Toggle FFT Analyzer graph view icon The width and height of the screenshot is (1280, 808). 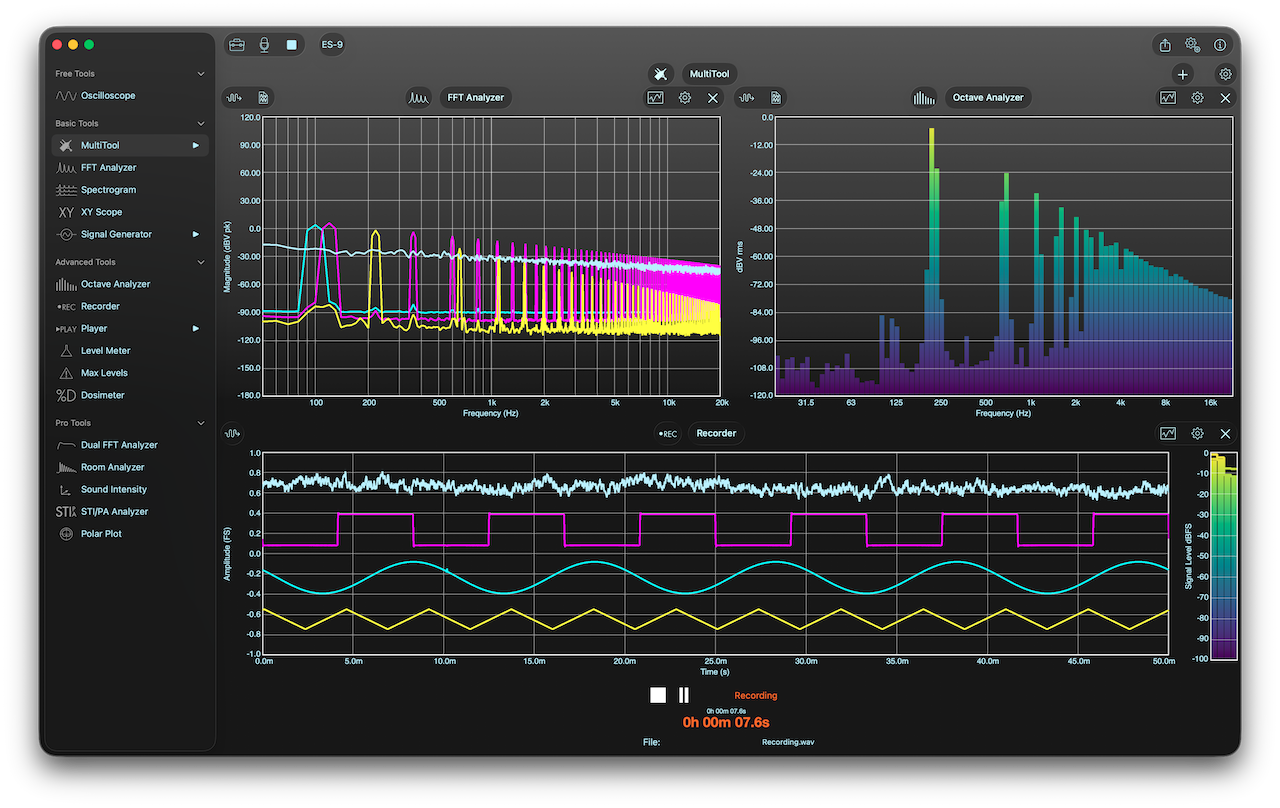coord(655,98)
